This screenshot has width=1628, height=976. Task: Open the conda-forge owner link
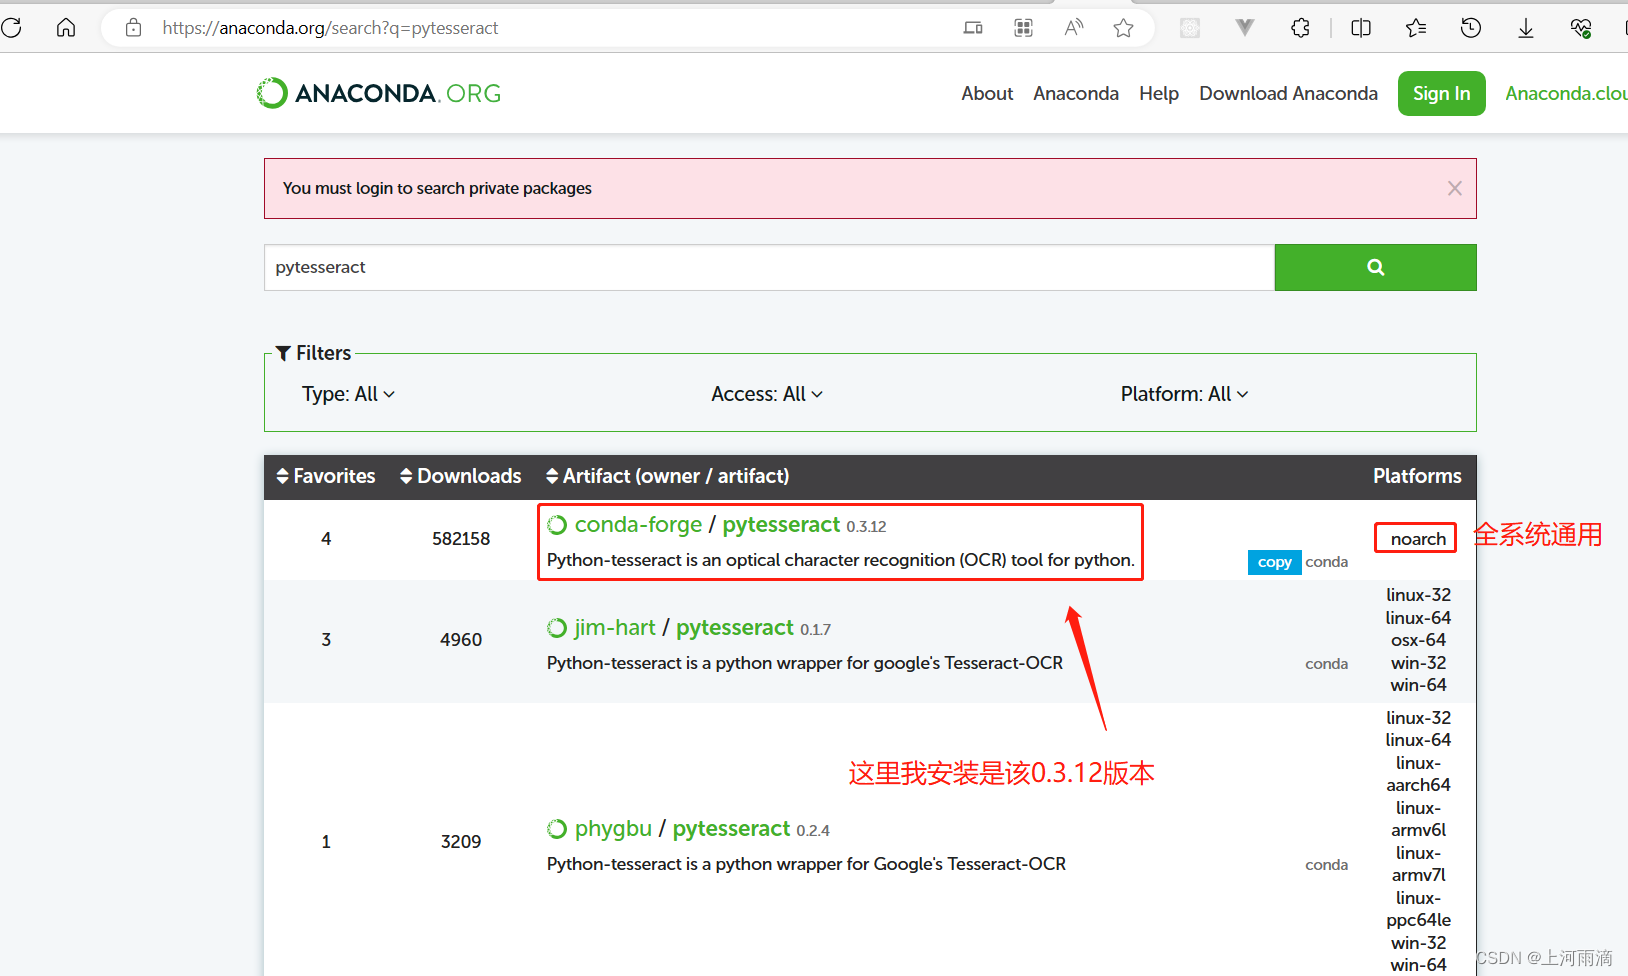pos(638,525)
